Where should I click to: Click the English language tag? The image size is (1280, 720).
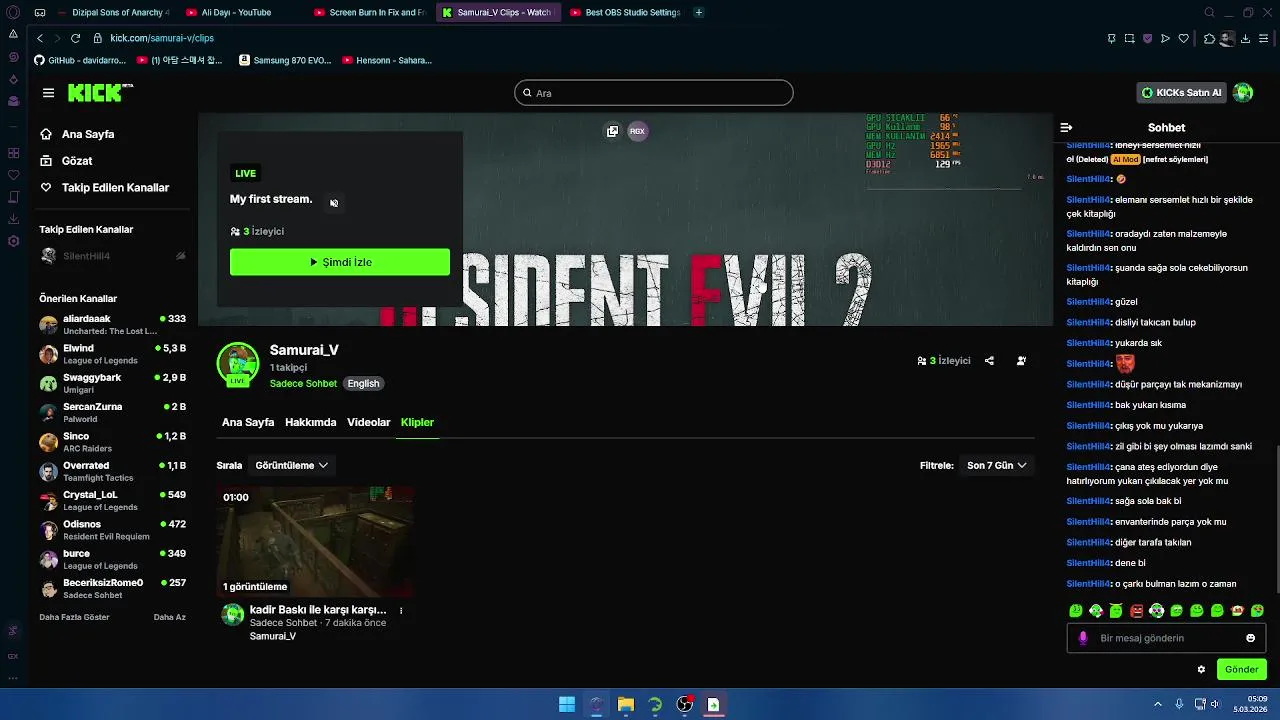click(x=364, y=383)
